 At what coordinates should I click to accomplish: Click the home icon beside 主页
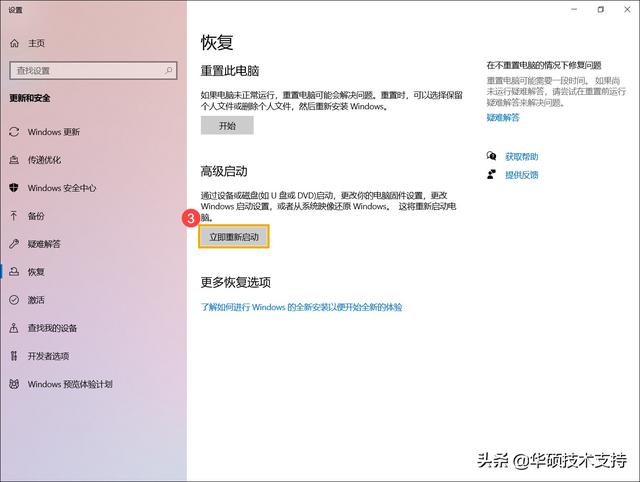(14, 43)
